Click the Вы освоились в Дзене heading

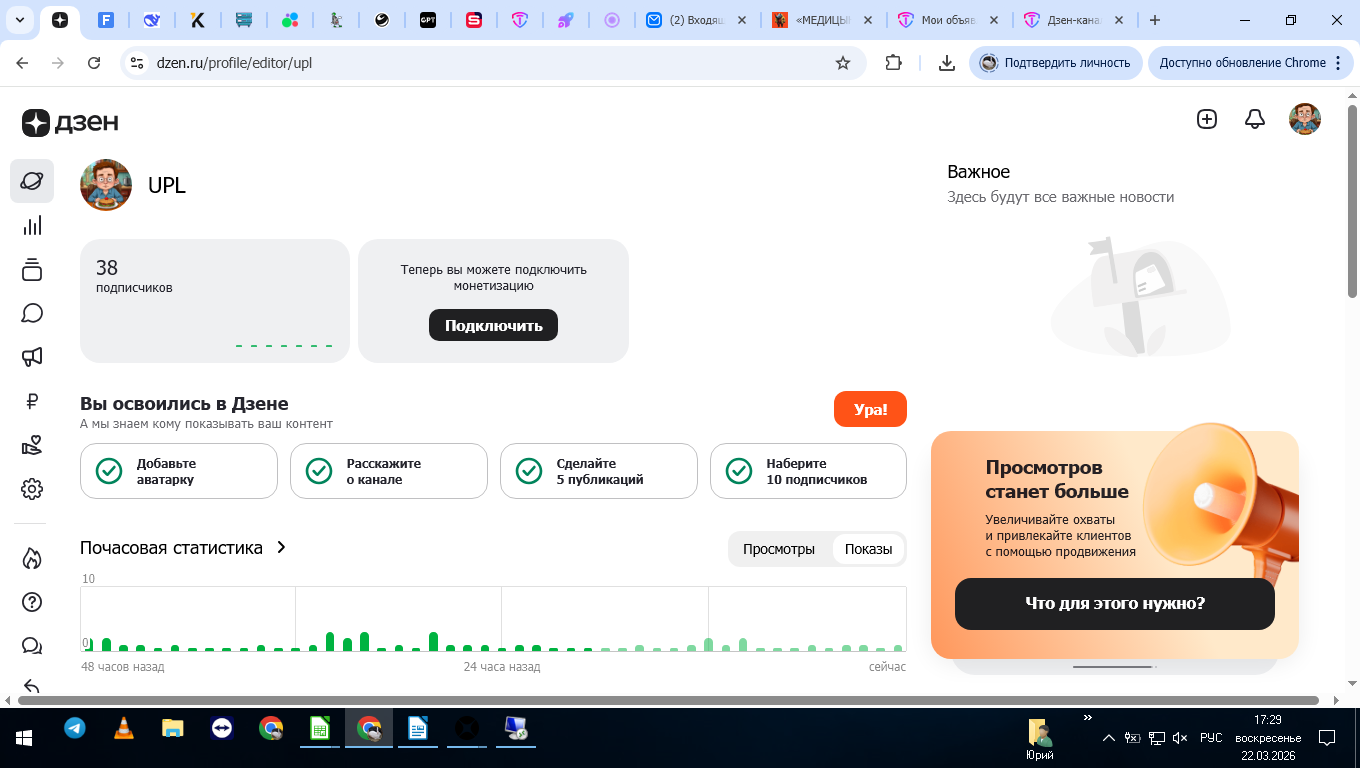[x=184, y=404]
